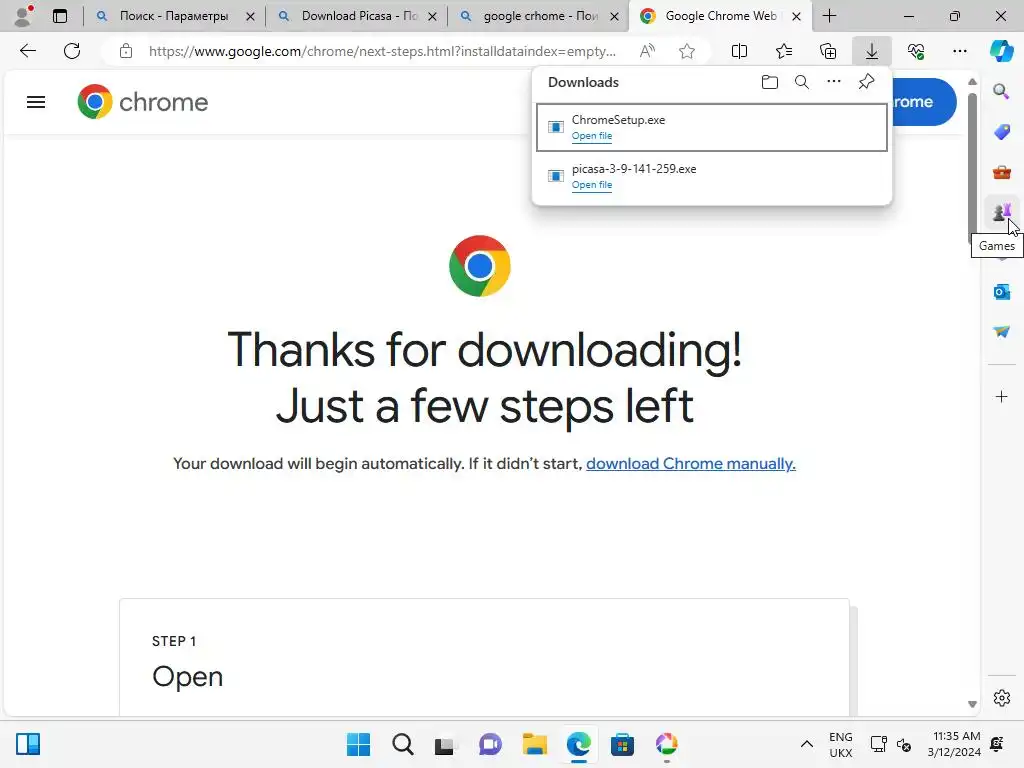Open Microsoft Store from the taskbar
The width and height of the screenshot is (1024, 768).
622,744
